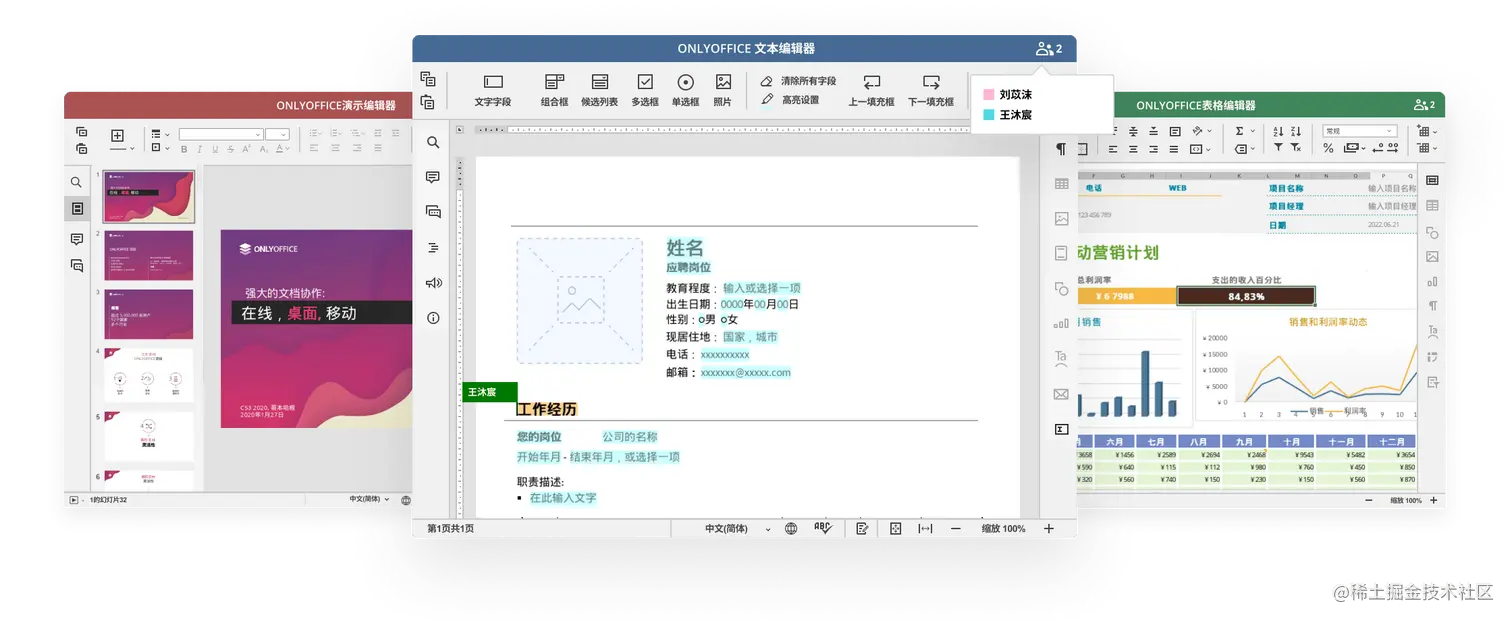
Task: Click the education field 输入或选择一项
Action: (x=762, y=288)
